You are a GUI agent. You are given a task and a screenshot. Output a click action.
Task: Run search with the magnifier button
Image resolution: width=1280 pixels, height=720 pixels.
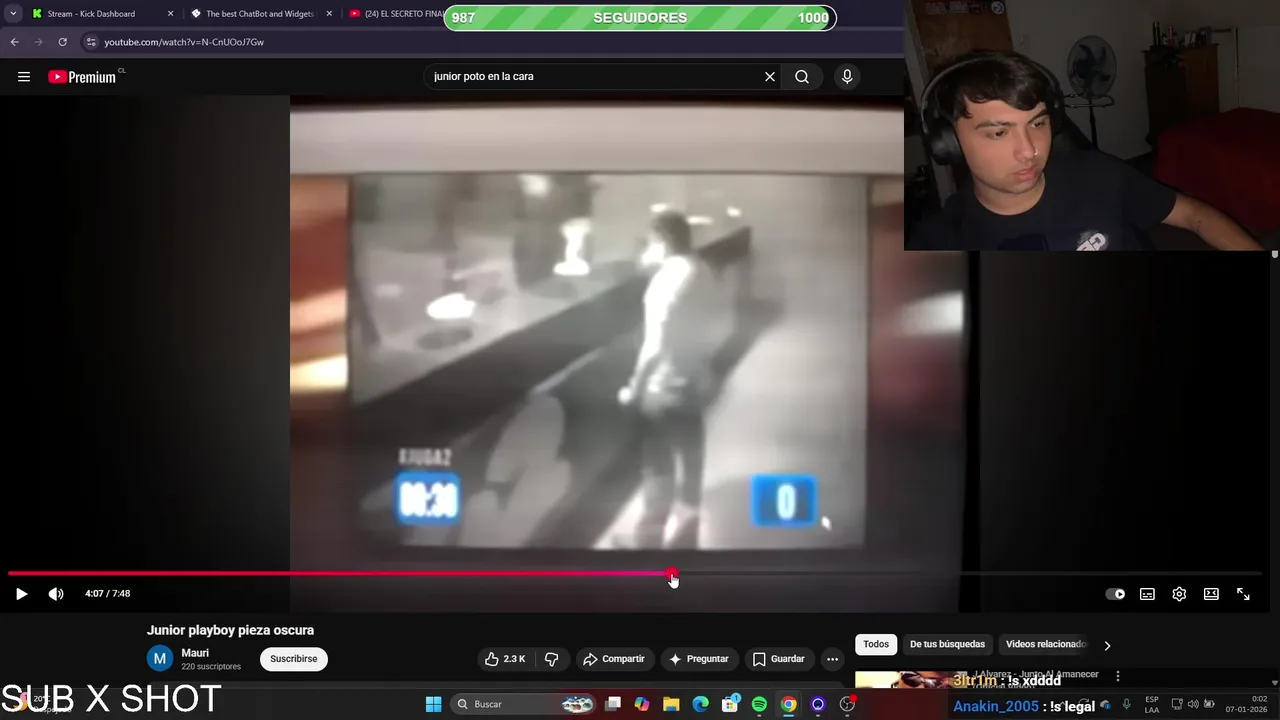(x=802, y=77)
